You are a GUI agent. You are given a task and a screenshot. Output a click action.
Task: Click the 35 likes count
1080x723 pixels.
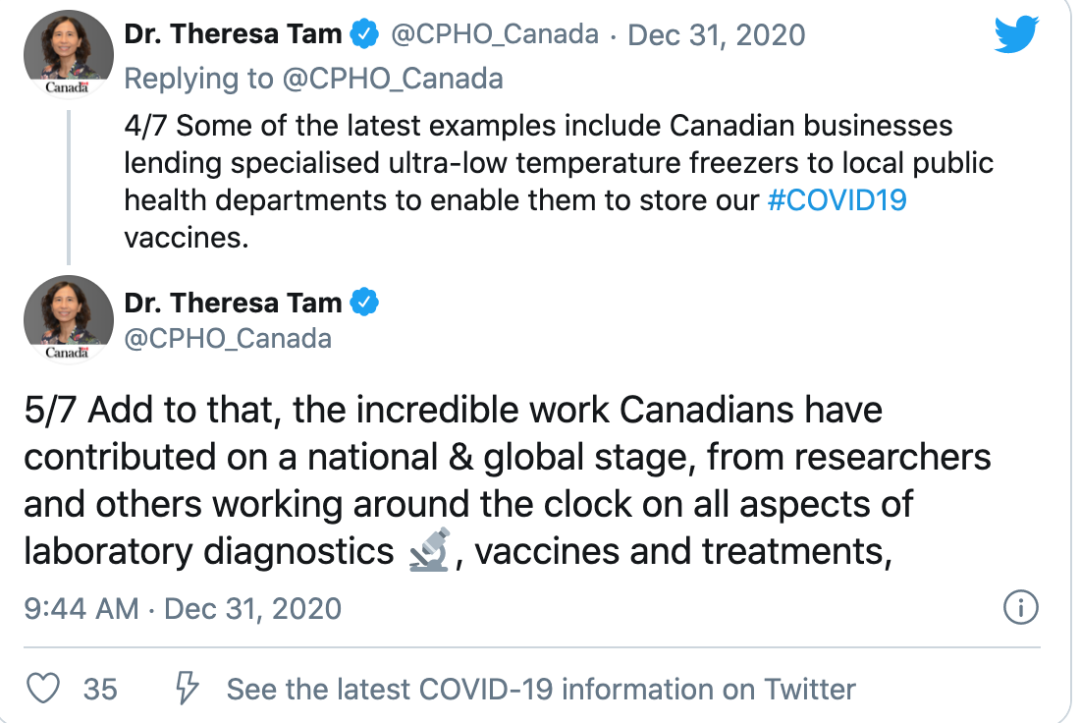click(101, 689)
